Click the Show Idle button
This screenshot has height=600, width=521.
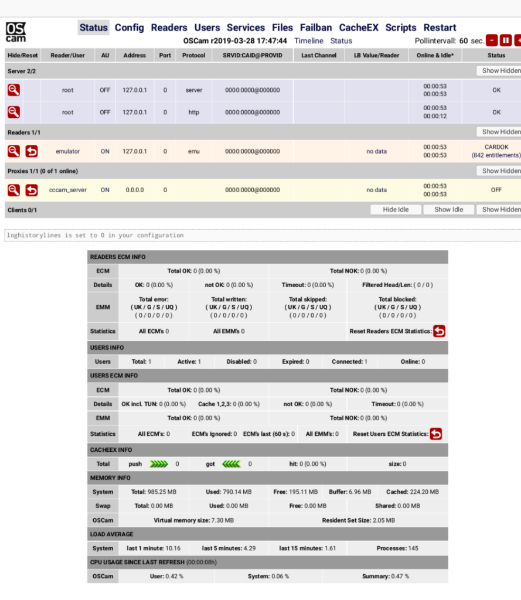tap(449, 209)
